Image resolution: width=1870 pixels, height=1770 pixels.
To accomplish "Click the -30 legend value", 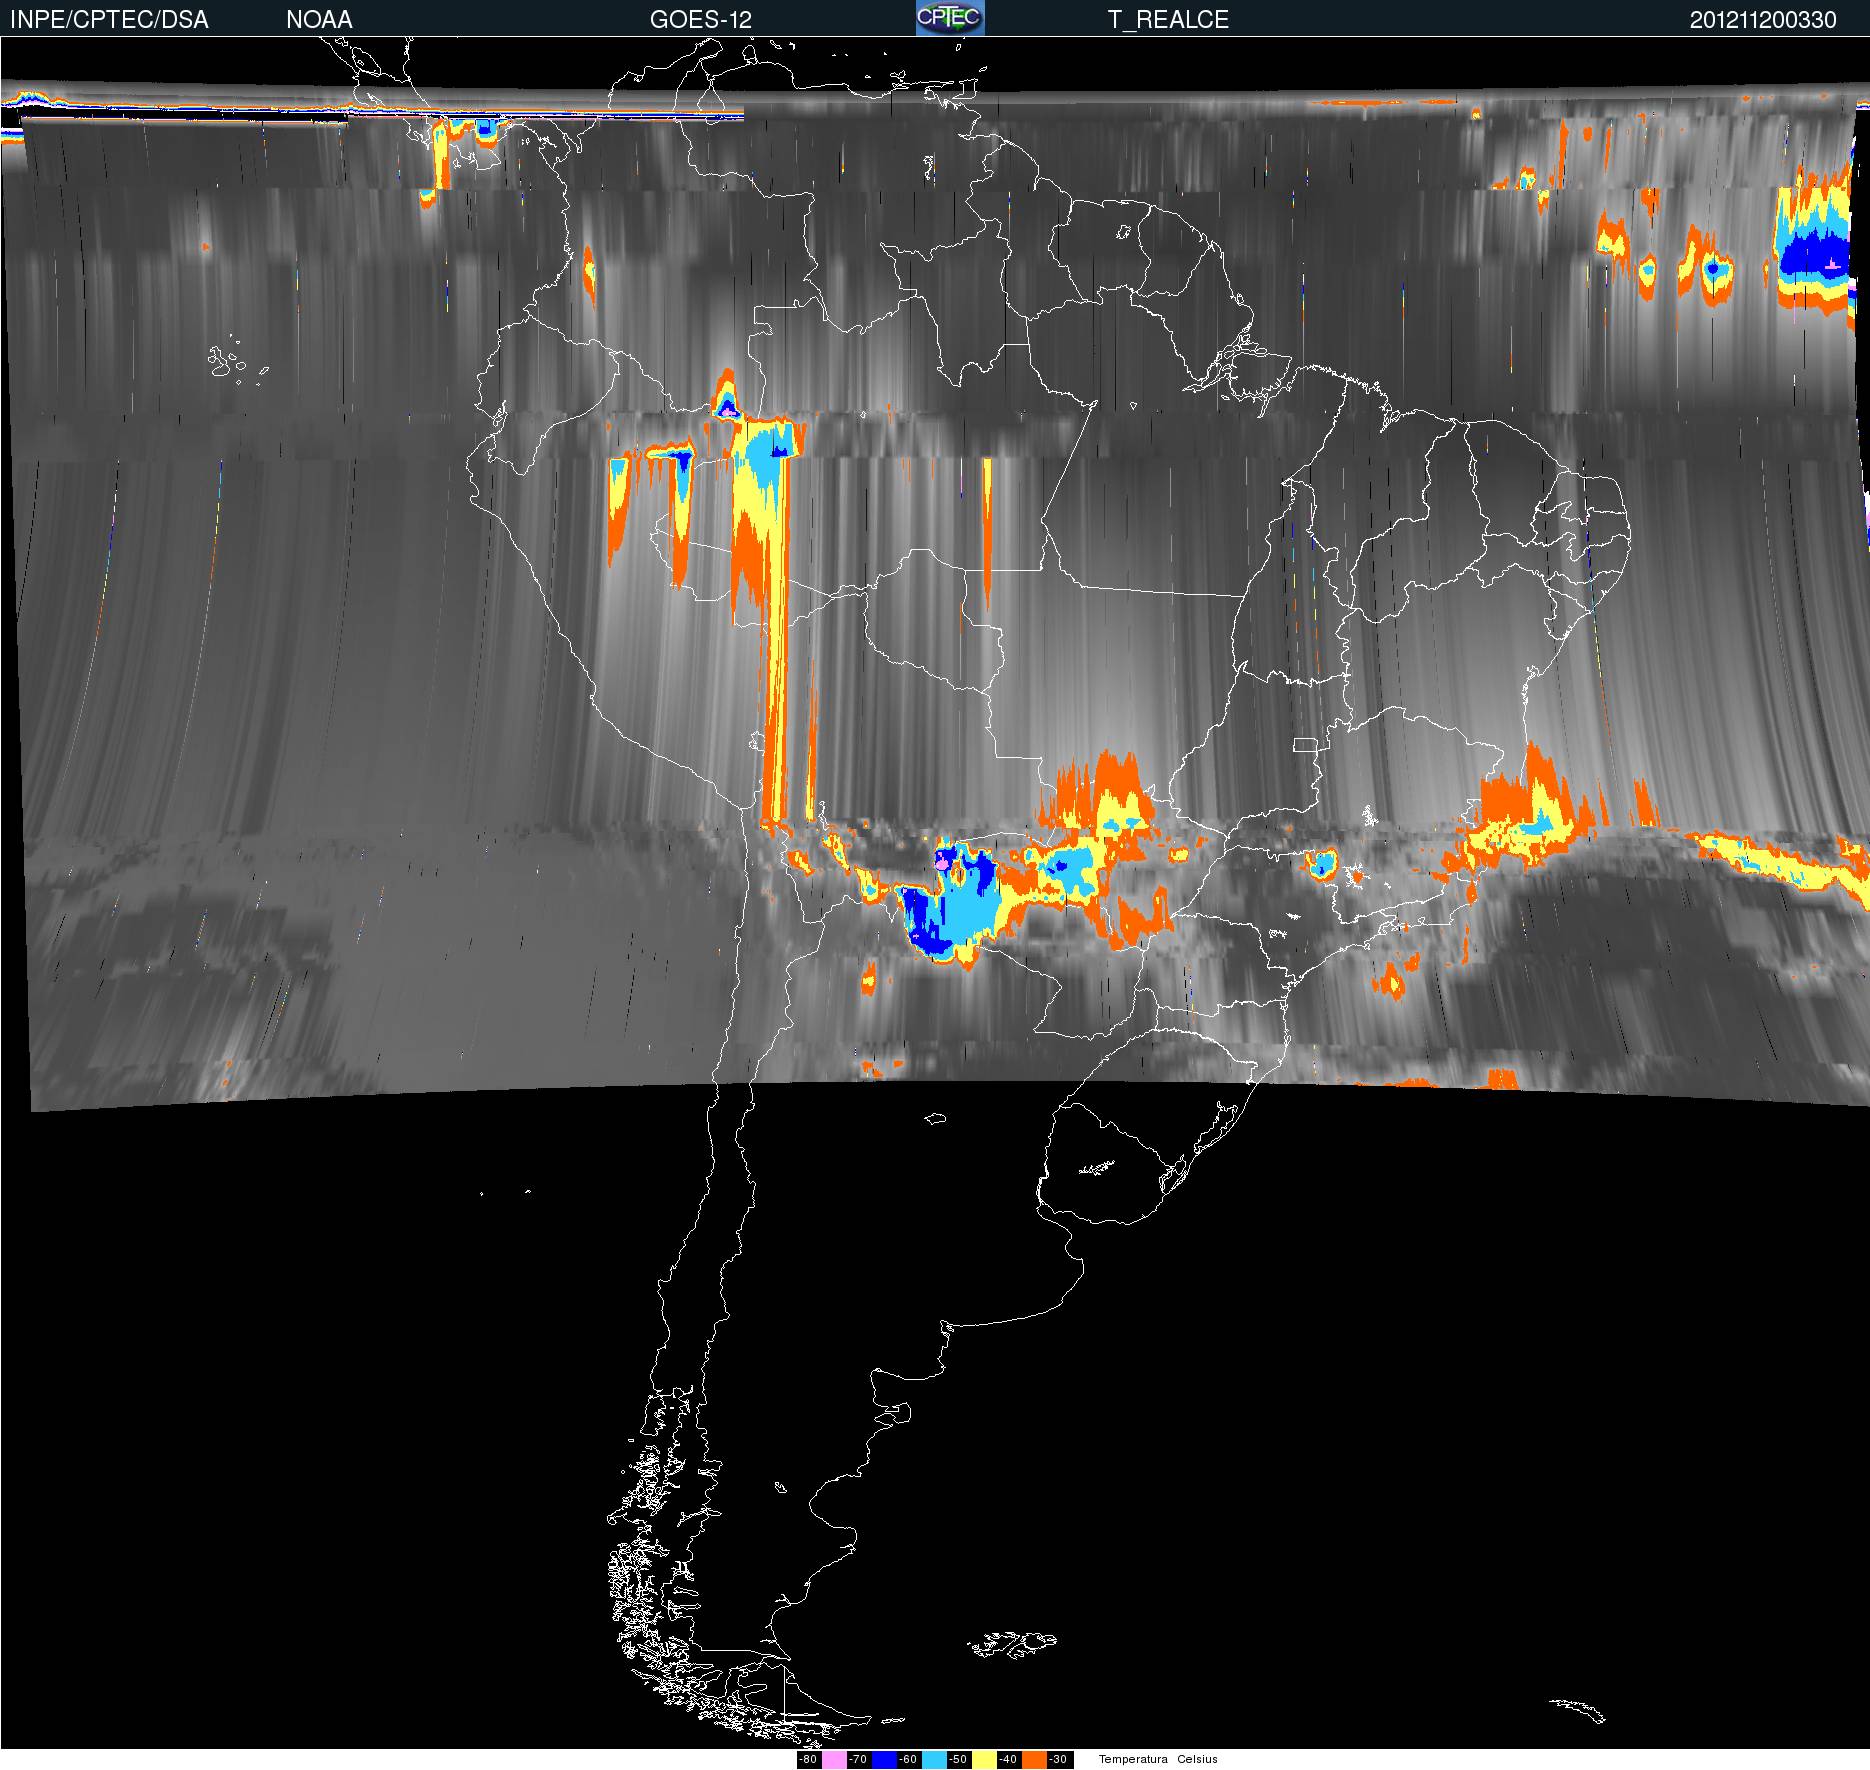I will click(1058, 1760).
